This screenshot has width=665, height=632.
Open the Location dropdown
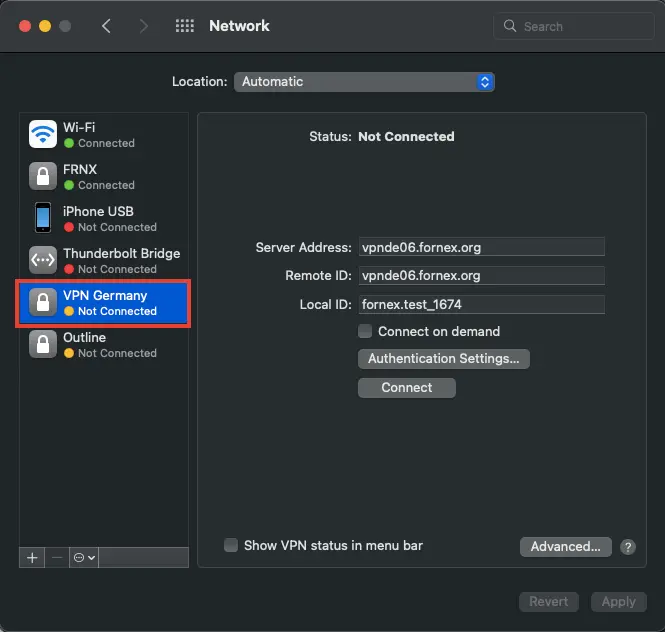point(364,82)
